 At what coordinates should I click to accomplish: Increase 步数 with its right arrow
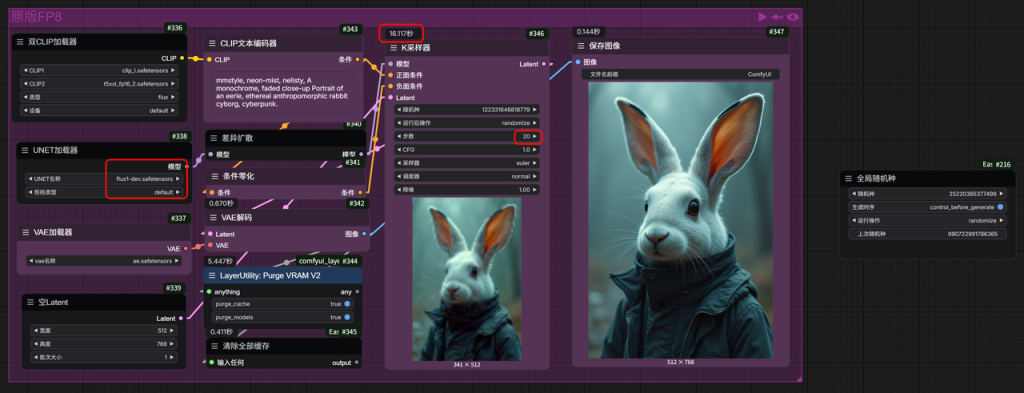coord(536,136)
